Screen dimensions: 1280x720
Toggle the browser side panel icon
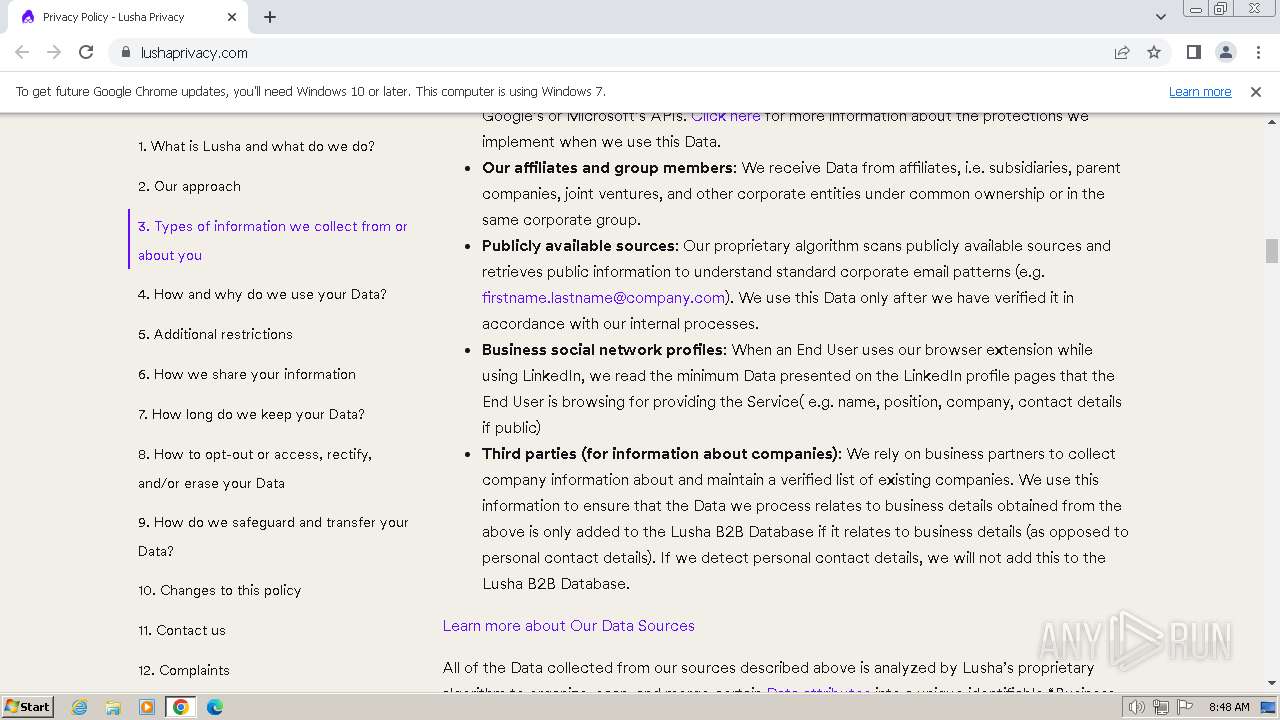pos(1193,52)
